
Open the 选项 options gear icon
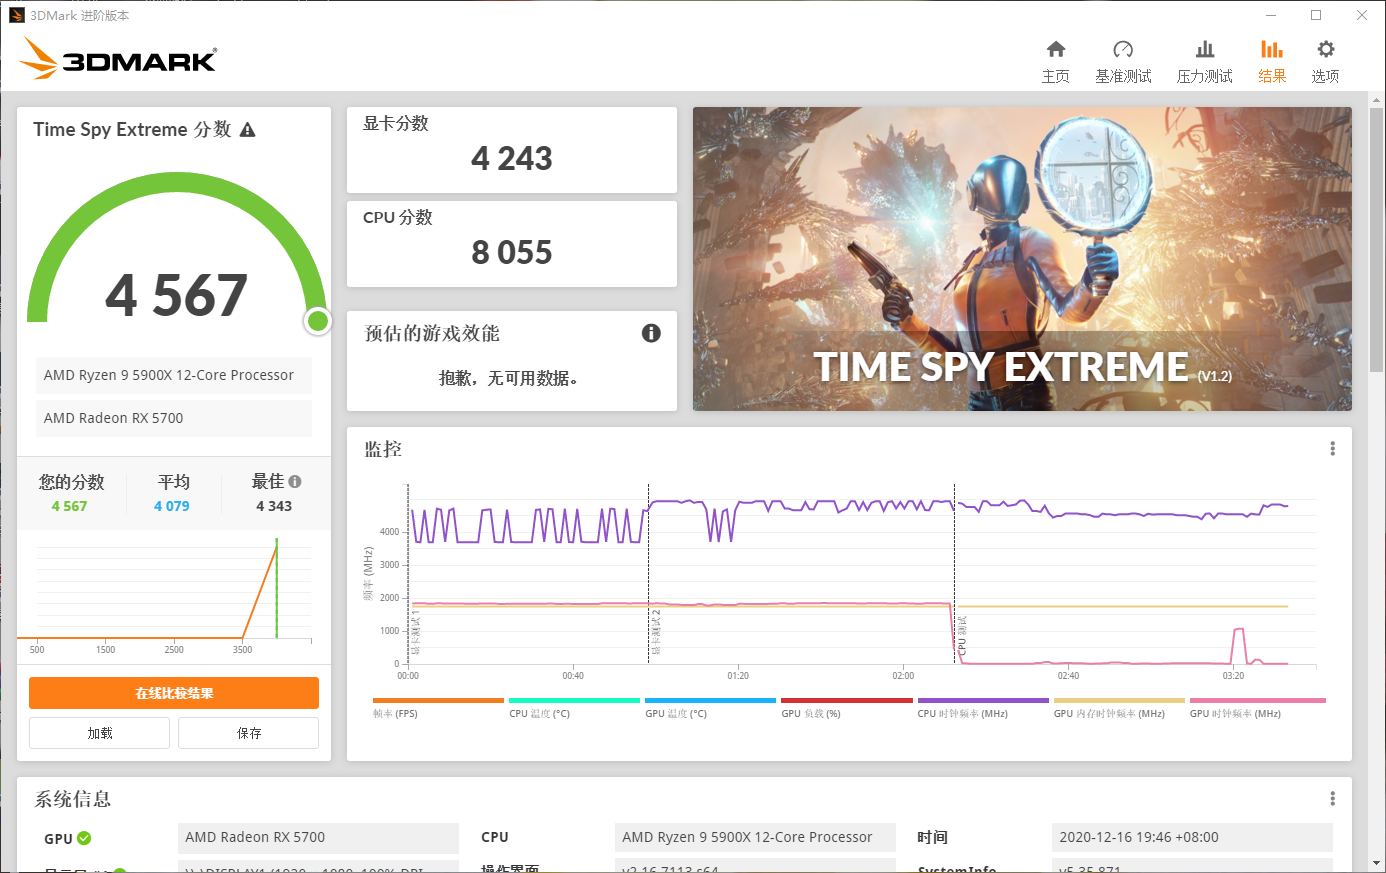[x=1326, y=50]
